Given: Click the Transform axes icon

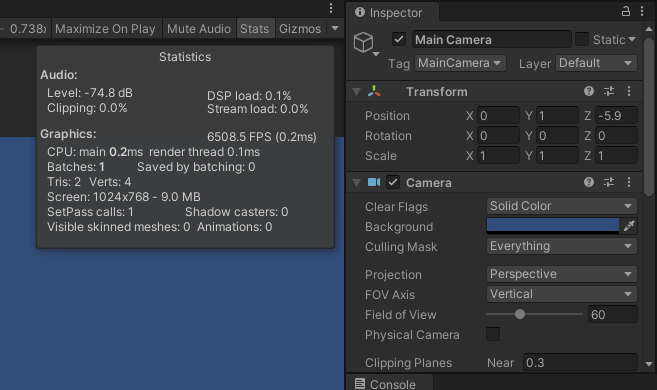Looking at the screenshot, I should pyautogui.click(x=374, y=91).
